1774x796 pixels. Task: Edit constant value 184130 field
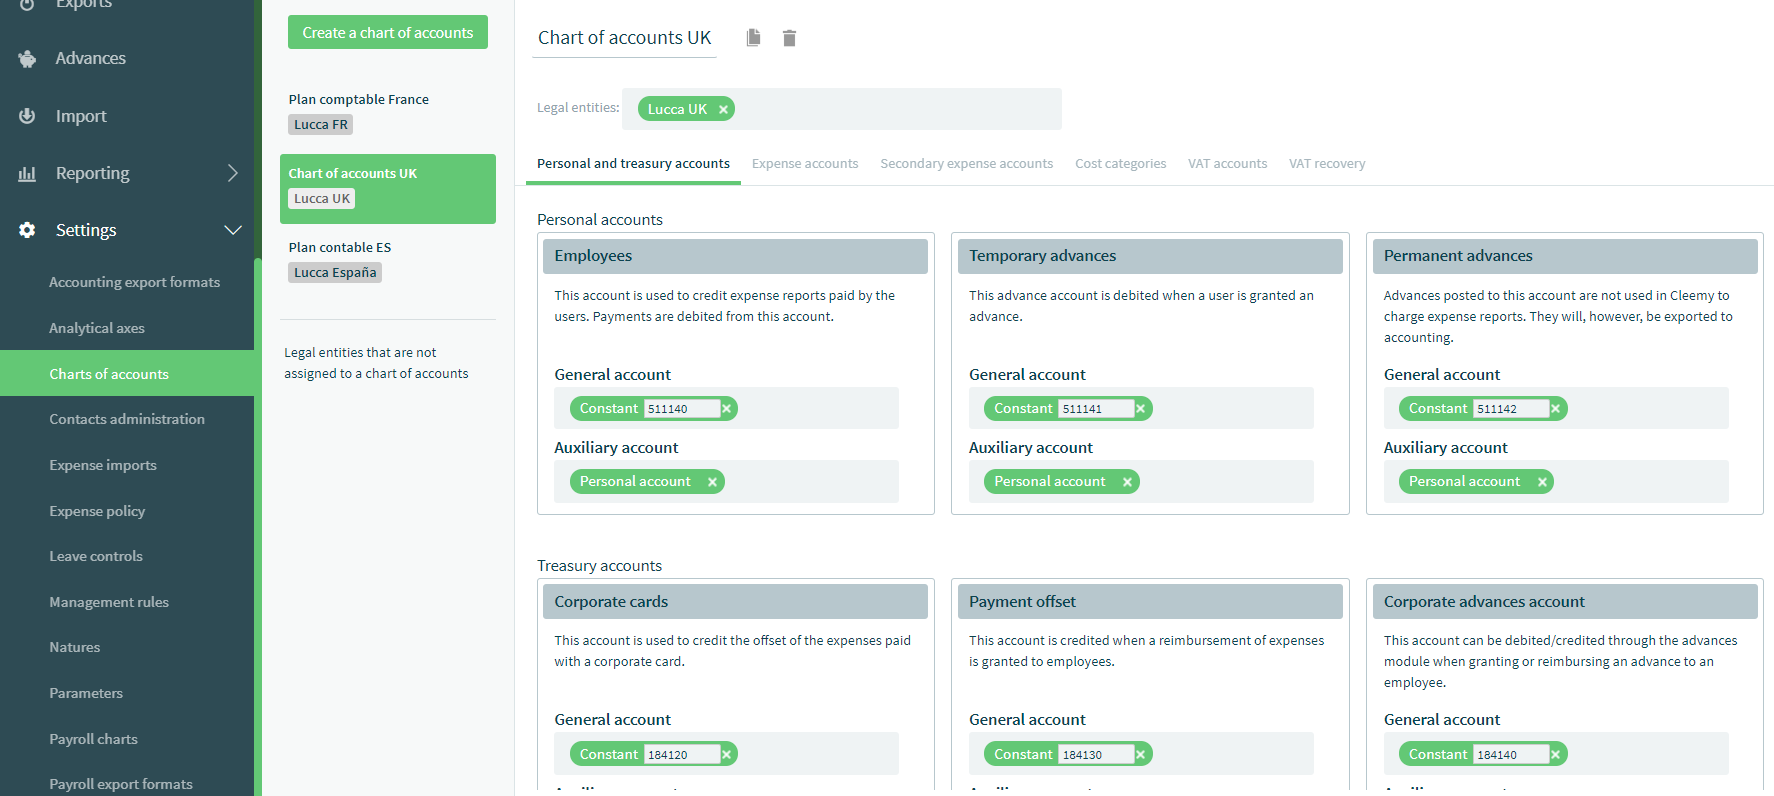point(1096,755)
